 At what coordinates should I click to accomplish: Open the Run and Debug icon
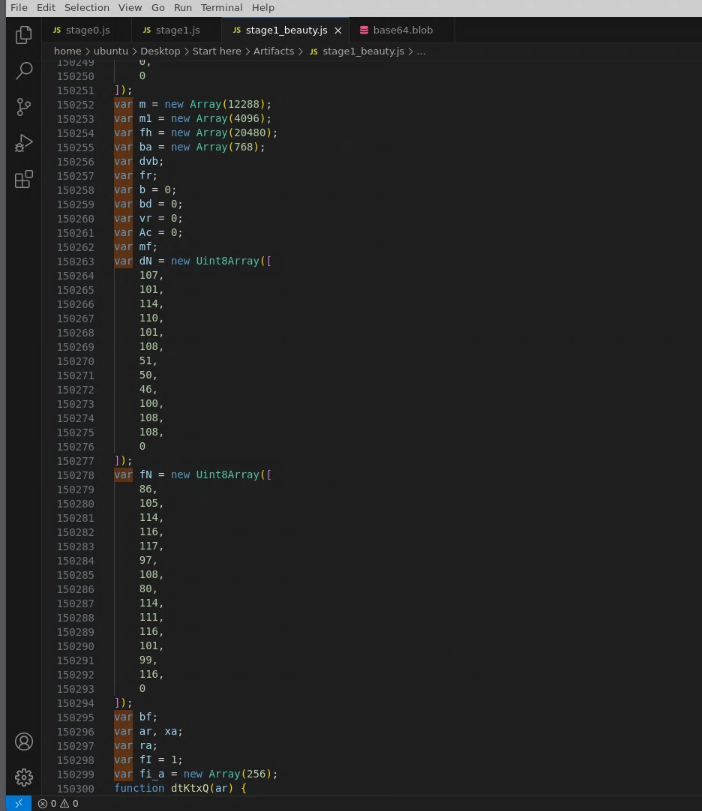[22, 142]
